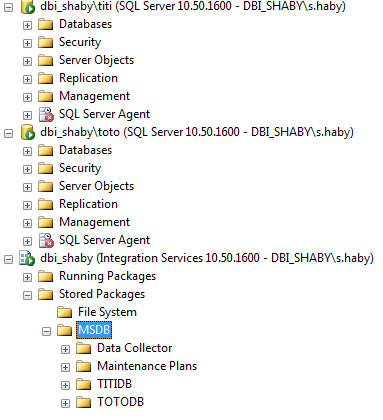Expand Databases under dbi_shaby\toto

pos(27,152)
